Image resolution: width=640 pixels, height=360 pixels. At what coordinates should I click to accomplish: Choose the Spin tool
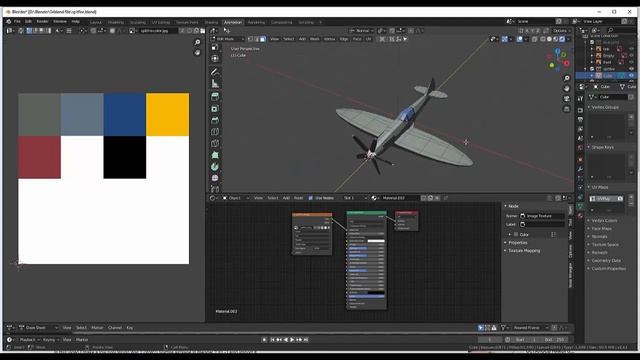215,167
